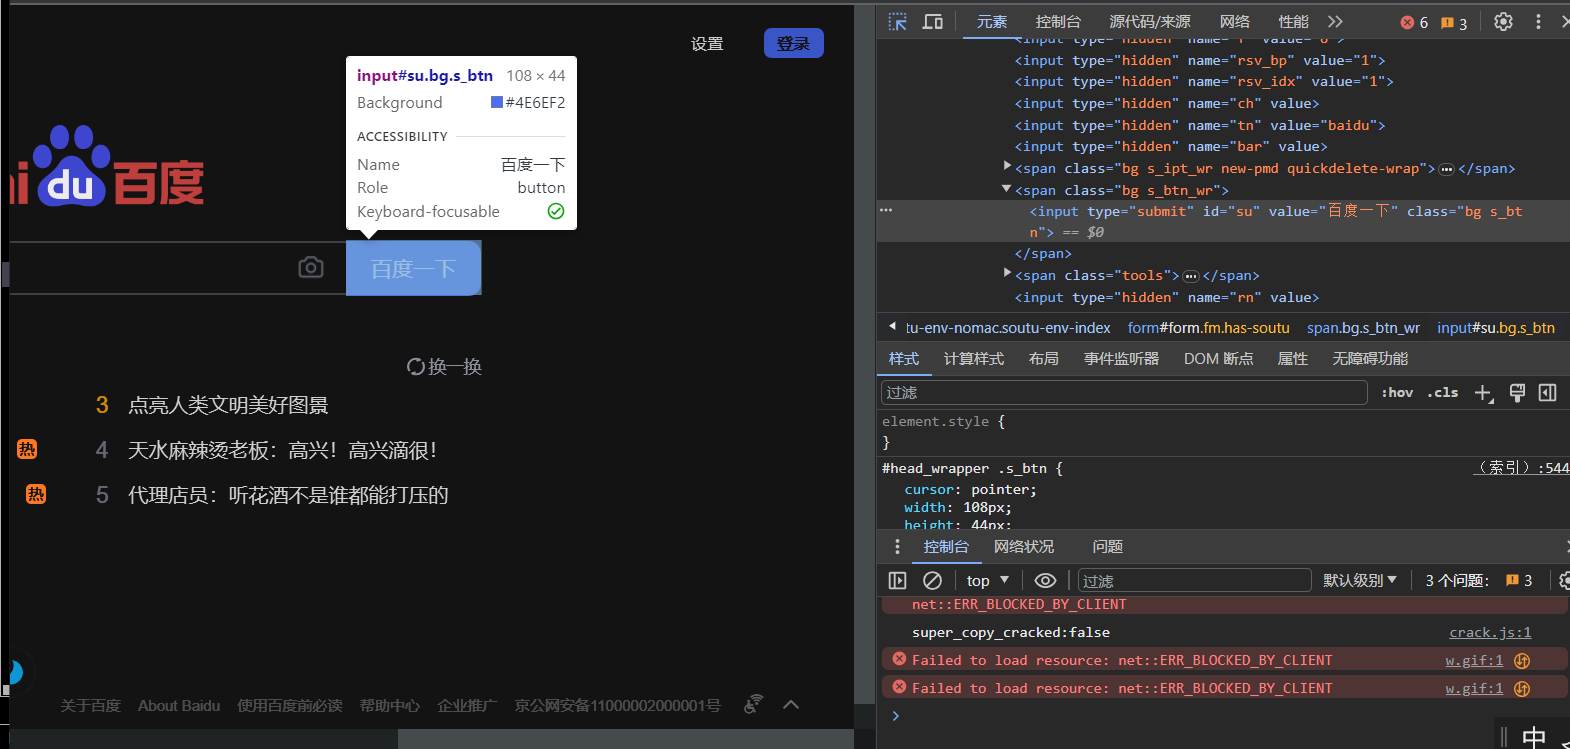Viewport: 1570px width, 749px height.
Task: Select form#form.fm.has-soutu breadcrumb
Action: (1208, 328)
